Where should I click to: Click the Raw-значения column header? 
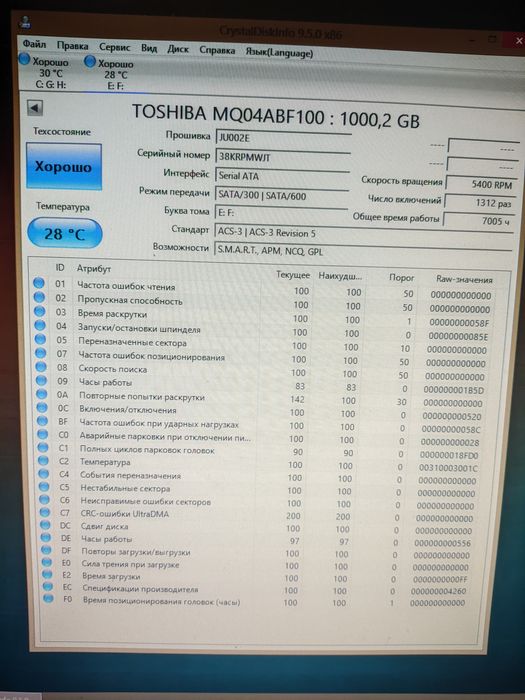pyautogui.click(x=464, y=279)
